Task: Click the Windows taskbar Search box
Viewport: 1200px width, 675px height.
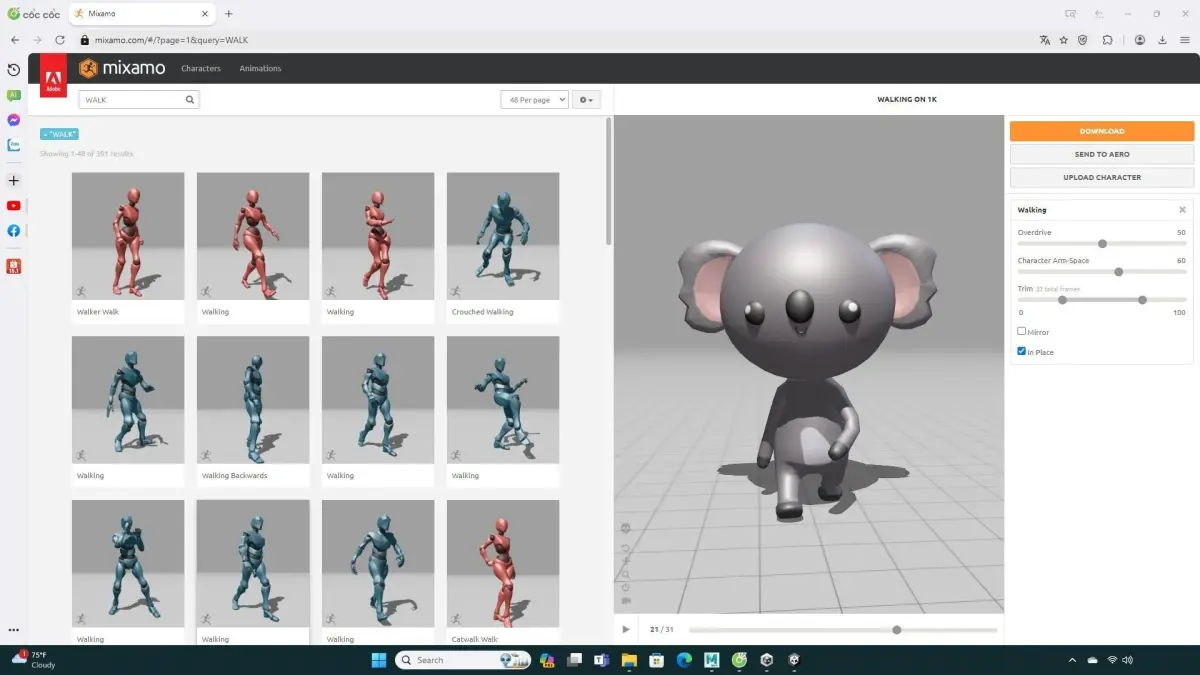Action: point(464,660)
